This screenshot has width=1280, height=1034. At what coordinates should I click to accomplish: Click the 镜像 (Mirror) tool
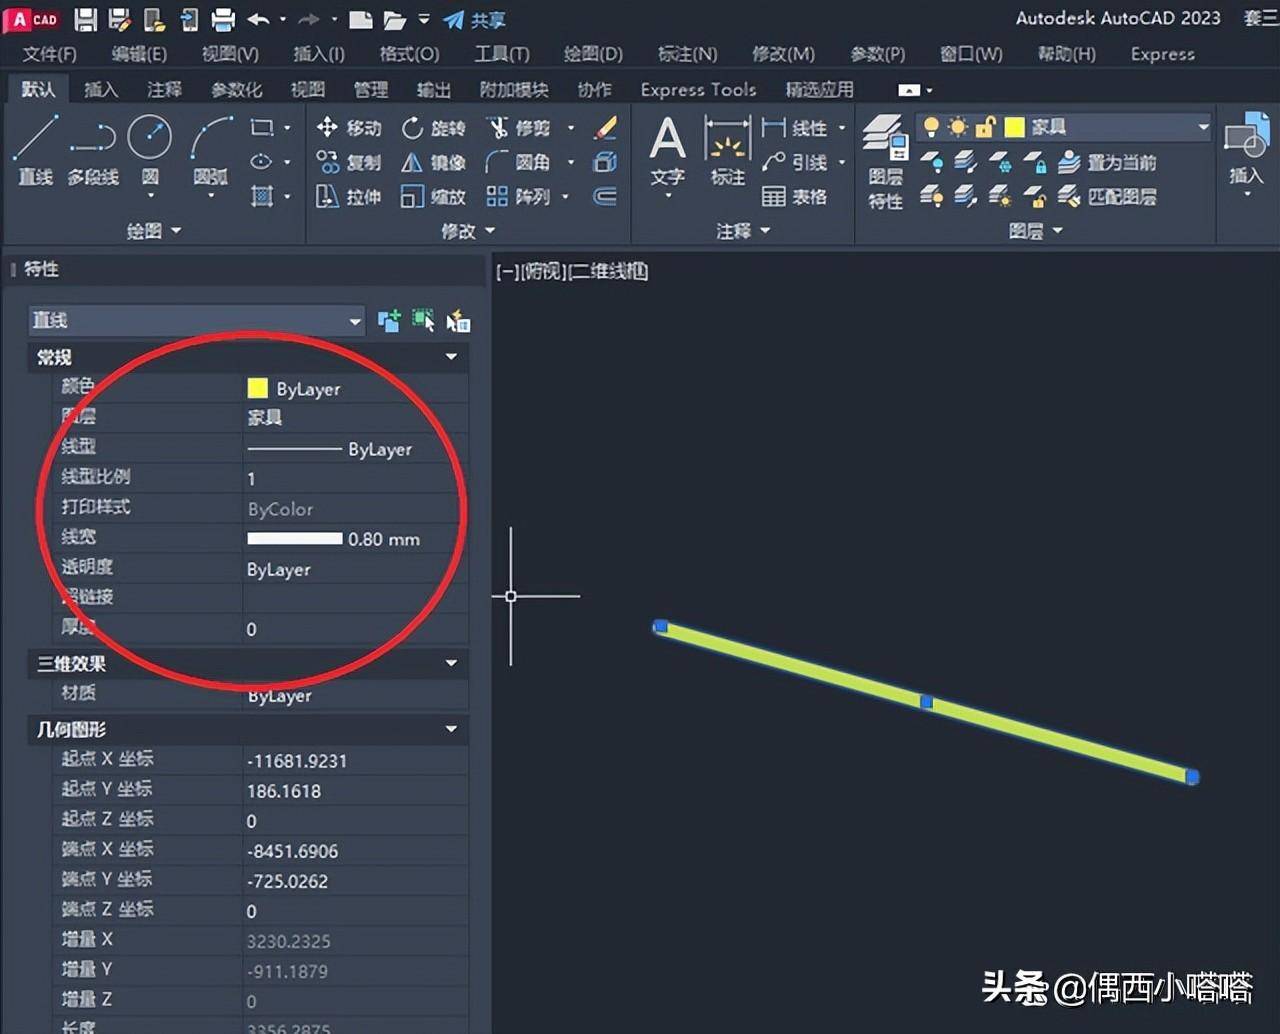[433, 162]
